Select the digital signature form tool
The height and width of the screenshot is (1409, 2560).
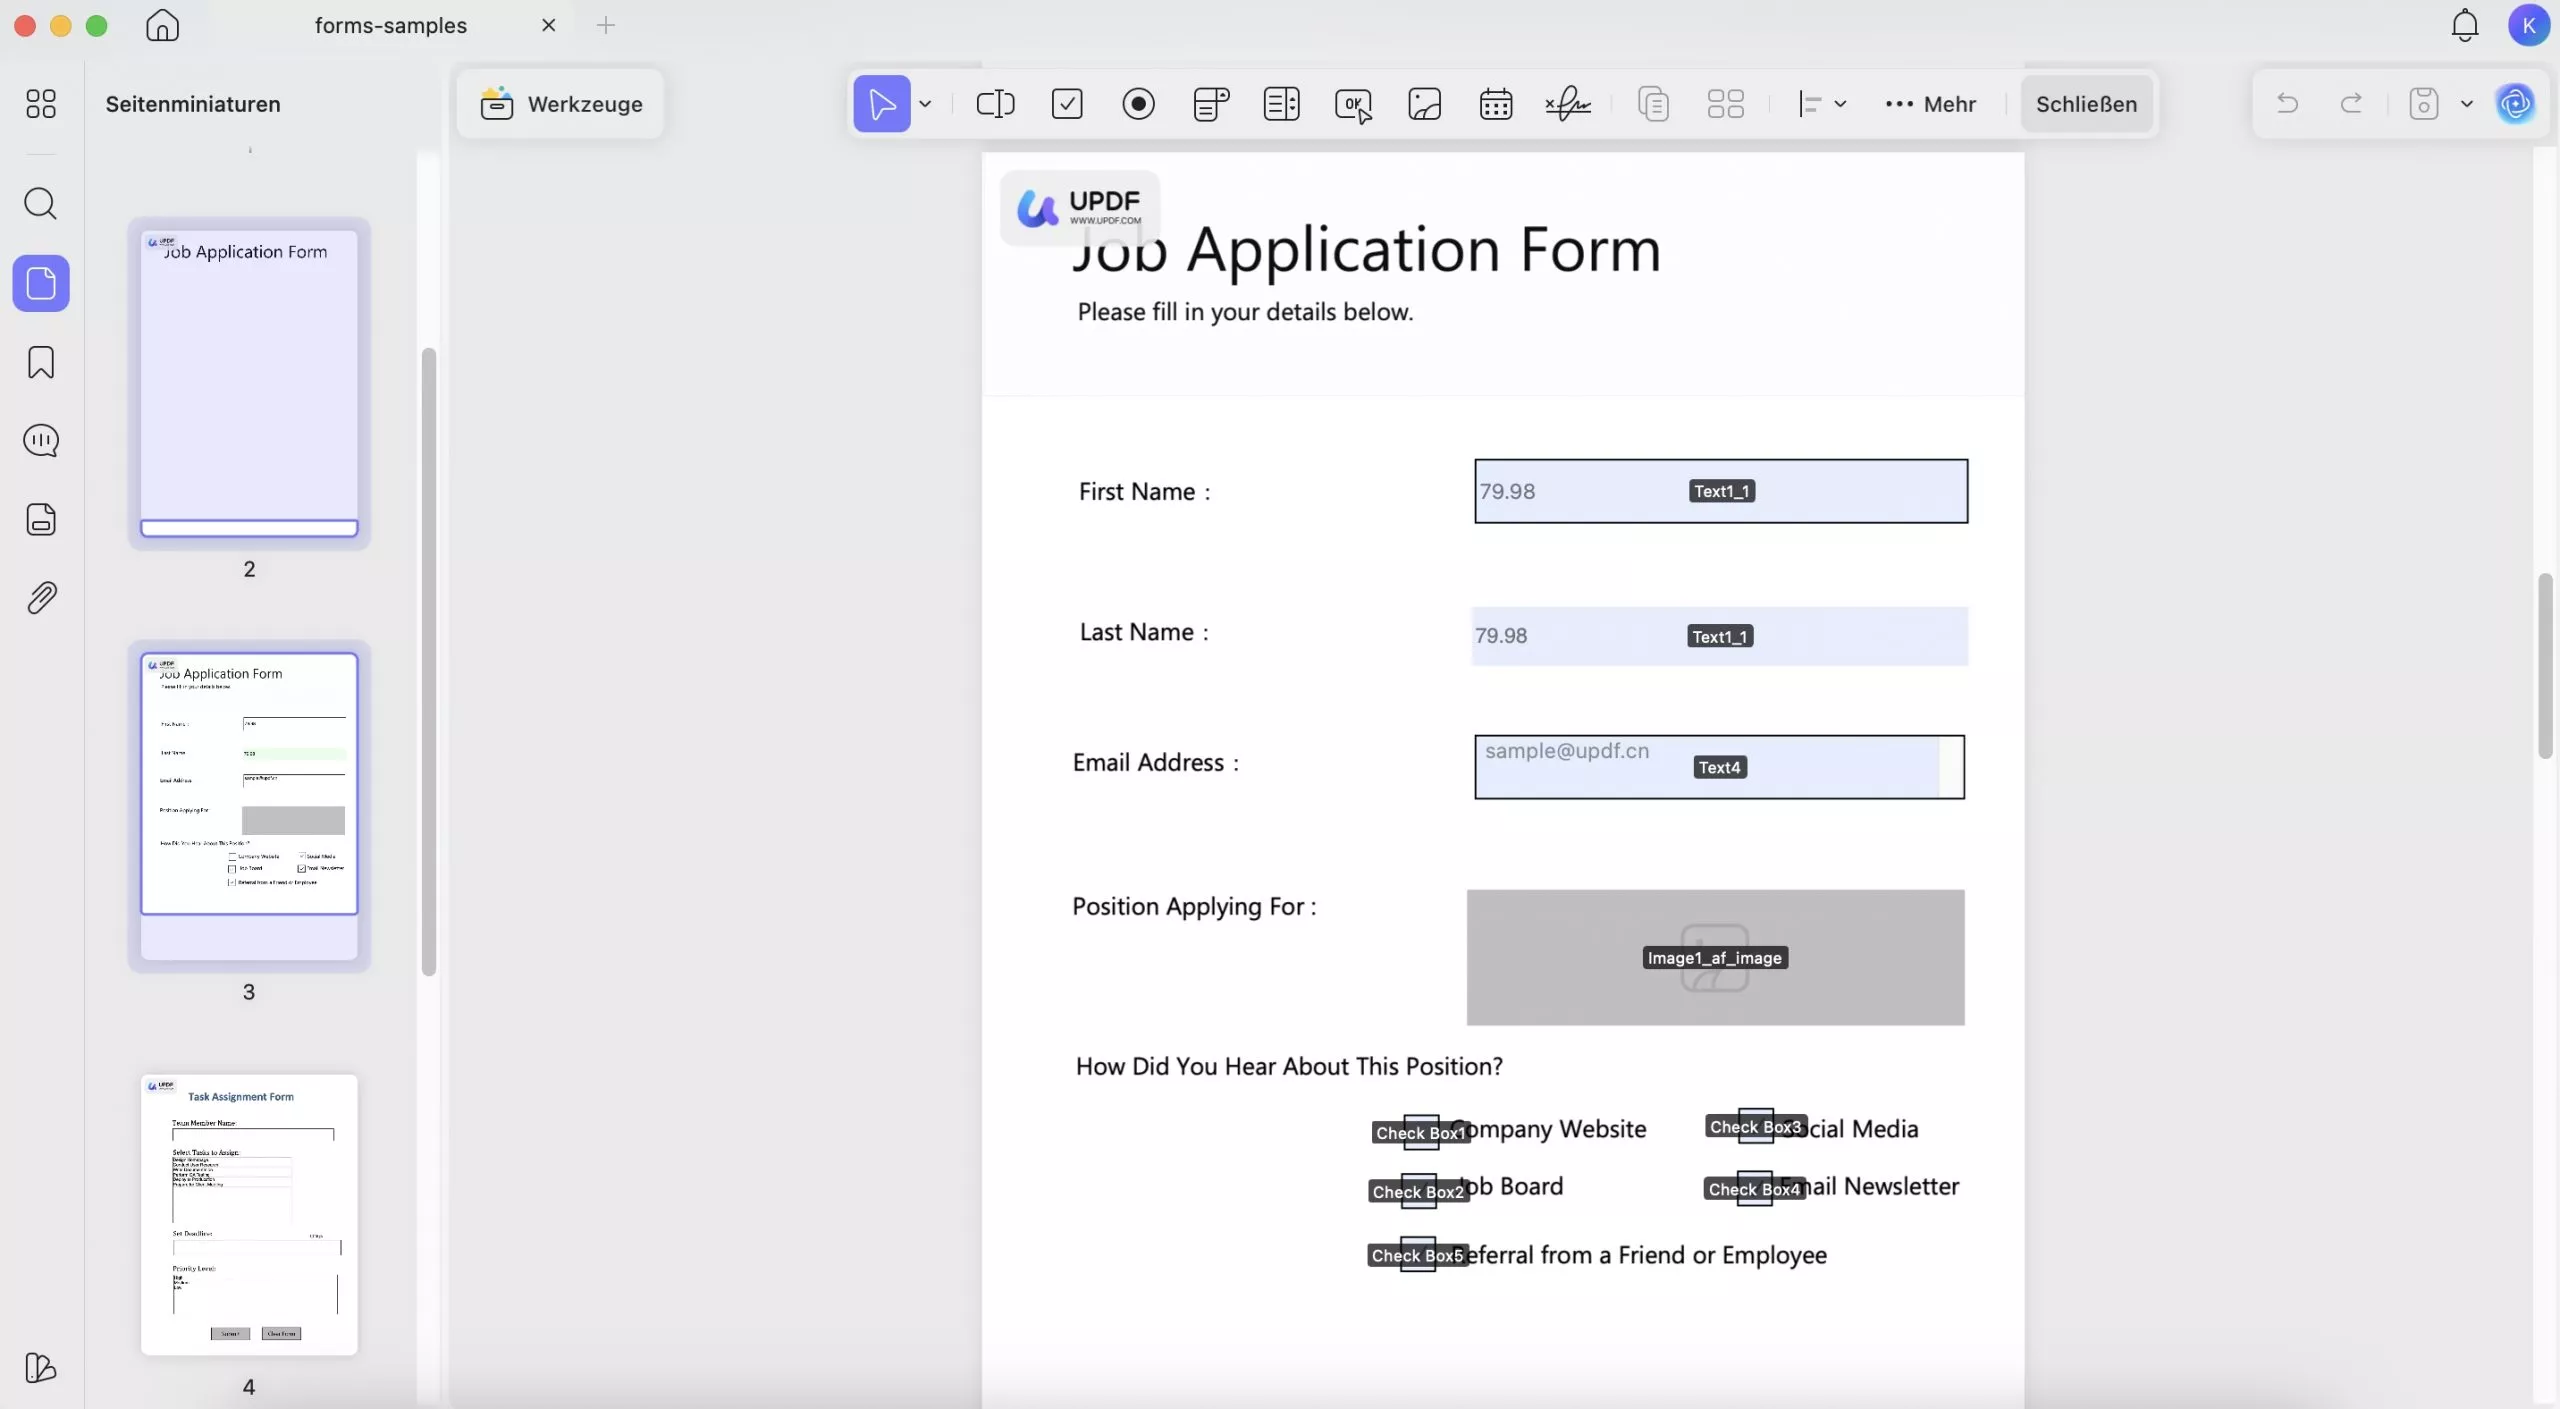[1568, 104]
